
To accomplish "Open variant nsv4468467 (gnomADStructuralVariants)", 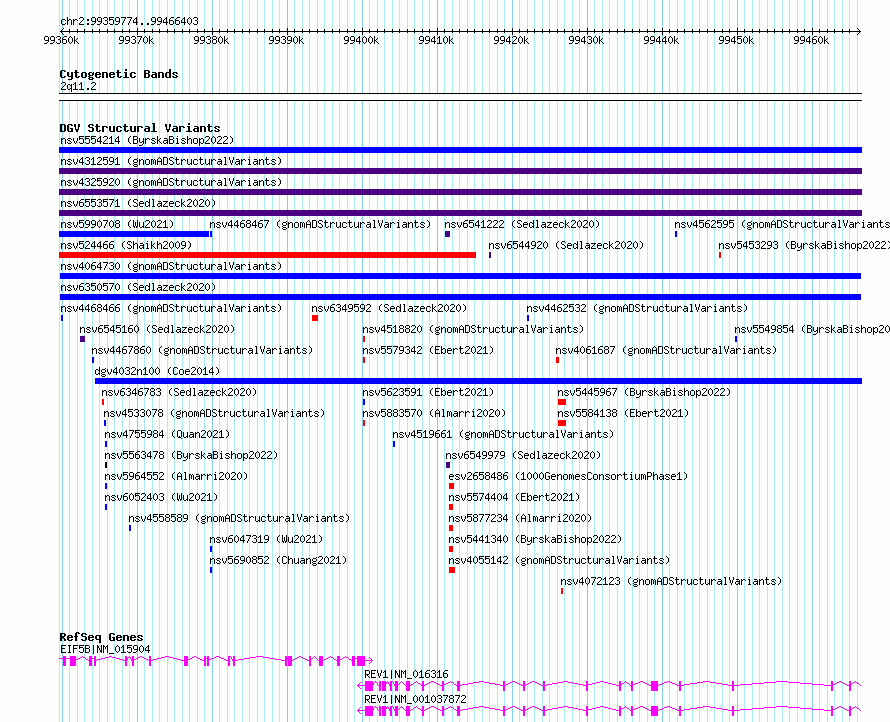I will [x=320, y=224].
